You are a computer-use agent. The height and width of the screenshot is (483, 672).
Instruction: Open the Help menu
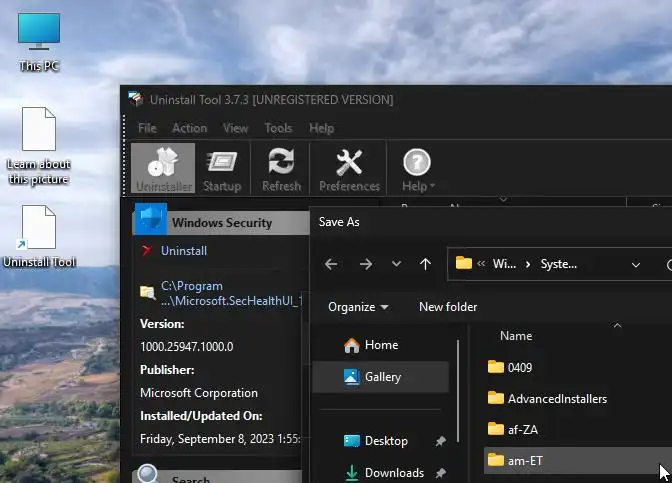click(322, 128)
